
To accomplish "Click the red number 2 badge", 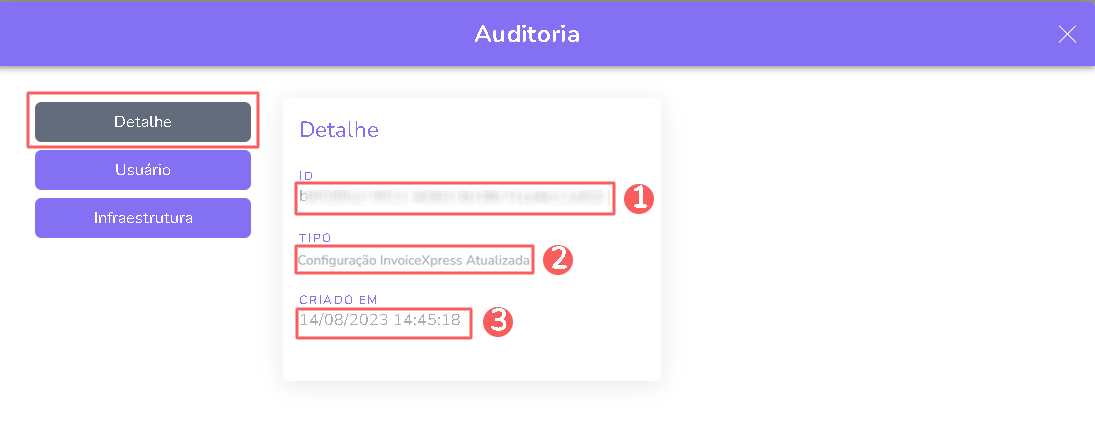I will point(557,260).
